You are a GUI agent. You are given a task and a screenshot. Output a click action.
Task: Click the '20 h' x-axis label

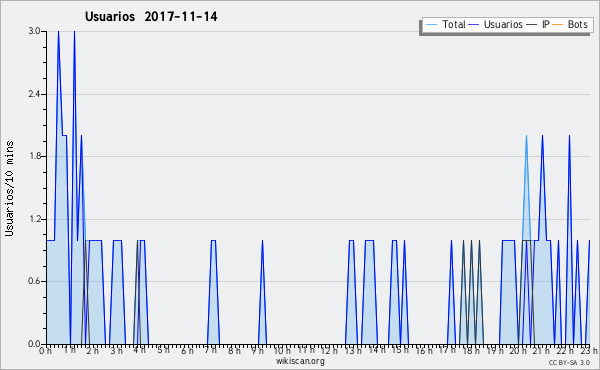click(x=518, y=350)
